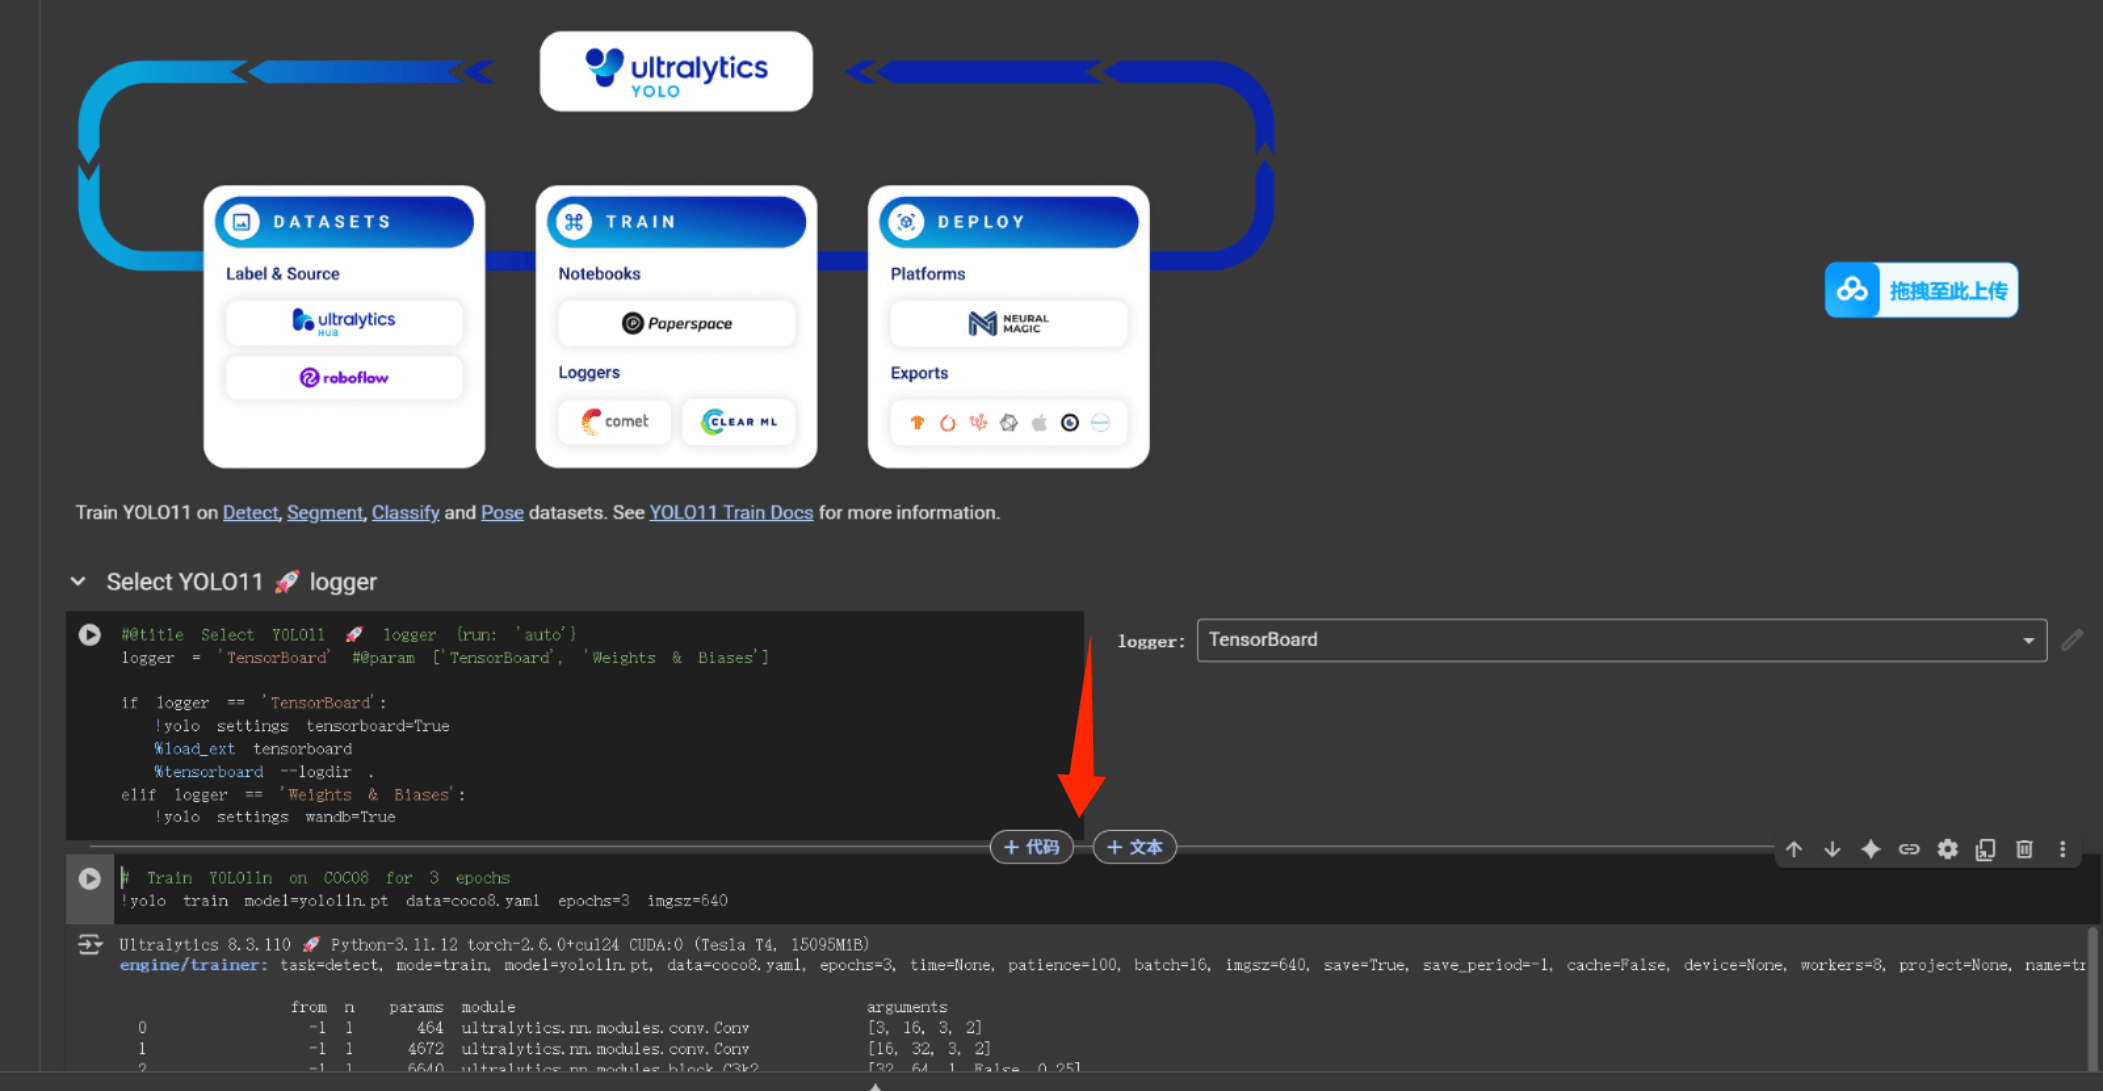
Task: Collapse the Select YOLO11 logger section
Action: [x=78, y=581]
